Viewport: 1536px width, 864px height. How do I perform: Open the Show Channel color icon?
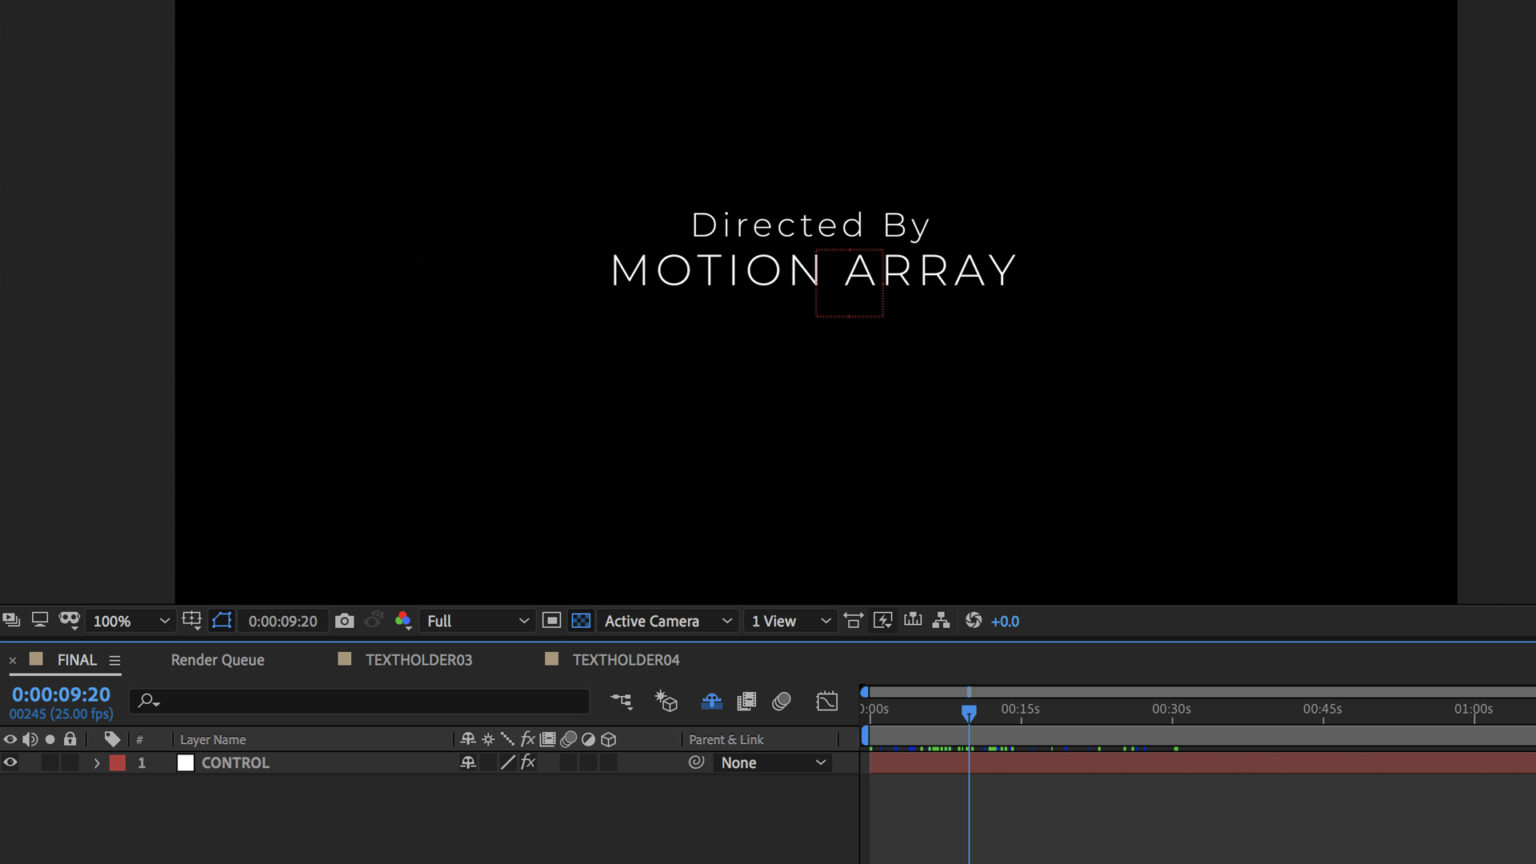[x=403, y=621]
